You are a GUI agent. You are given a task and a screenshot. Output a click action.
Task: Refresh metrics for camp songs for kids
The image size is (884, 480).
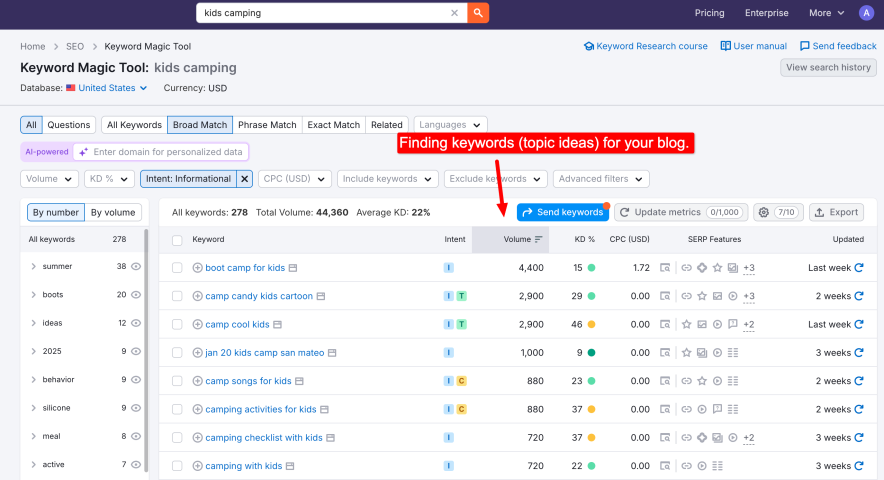pyautogui.click(x=859, y=381)
